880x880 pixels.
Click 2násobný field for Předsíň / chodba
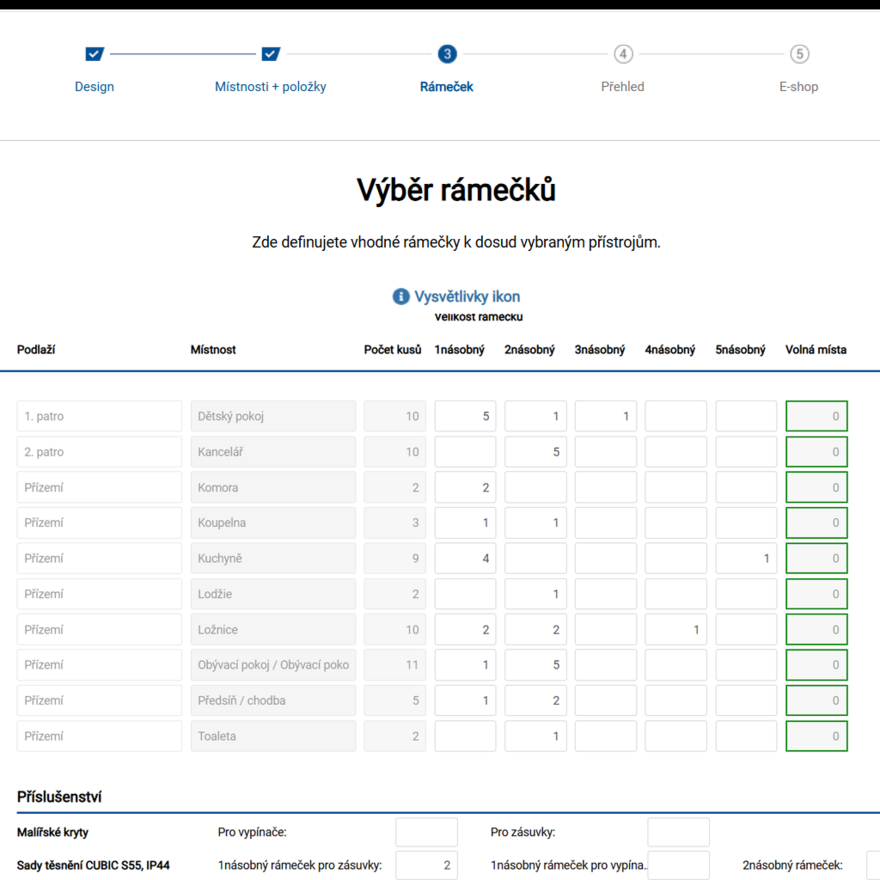point(535,700)
